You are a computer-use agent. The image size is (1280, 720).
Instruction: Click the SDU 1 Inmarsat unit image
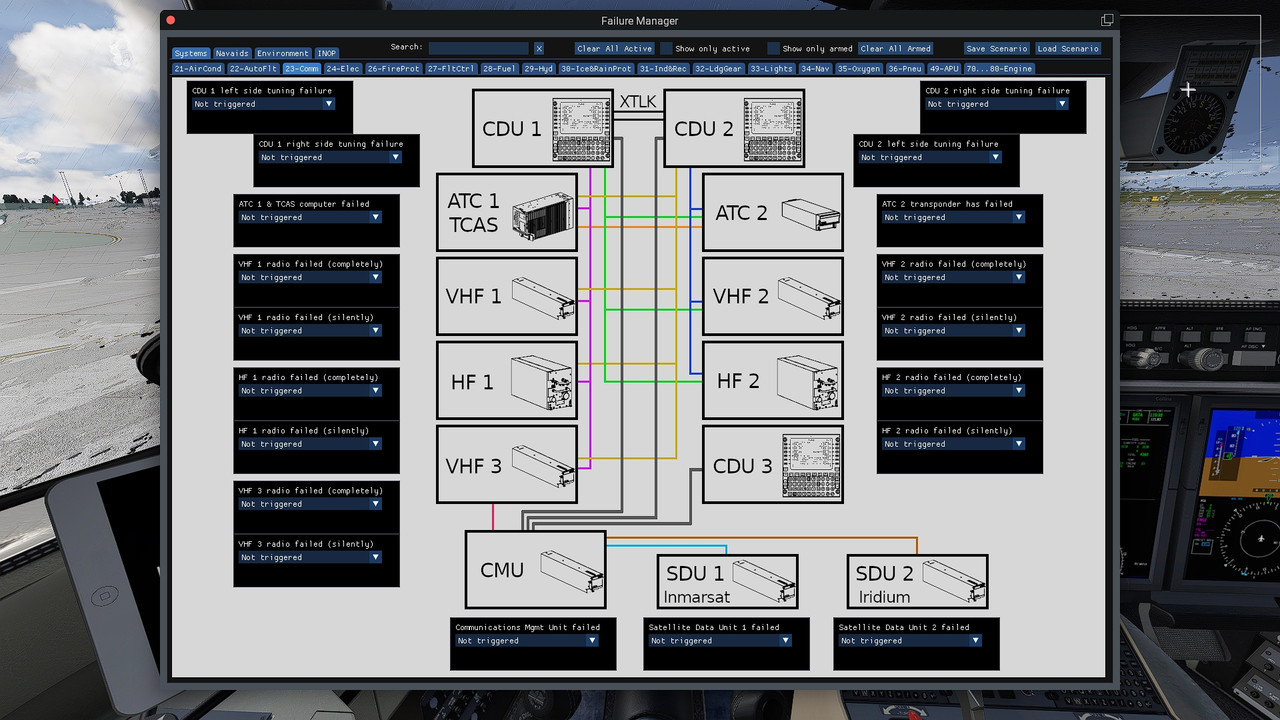click(x=764, y=581)
